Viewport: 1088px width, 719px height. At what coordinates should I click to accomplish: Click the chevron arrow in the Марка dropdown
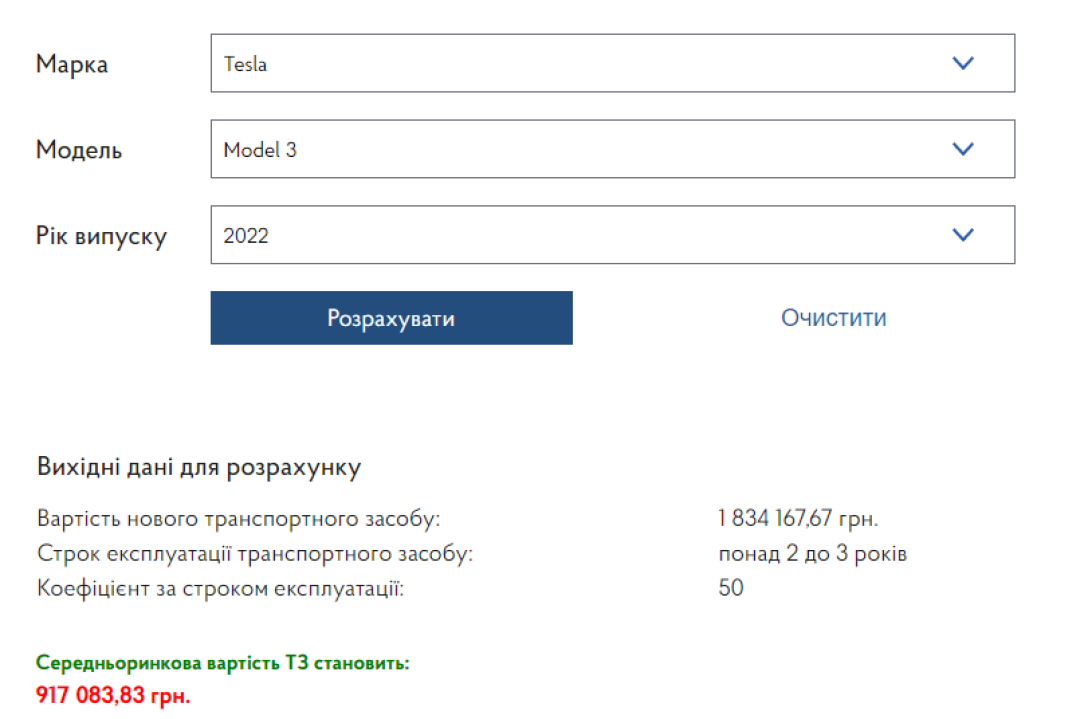[x=962, y=64]
